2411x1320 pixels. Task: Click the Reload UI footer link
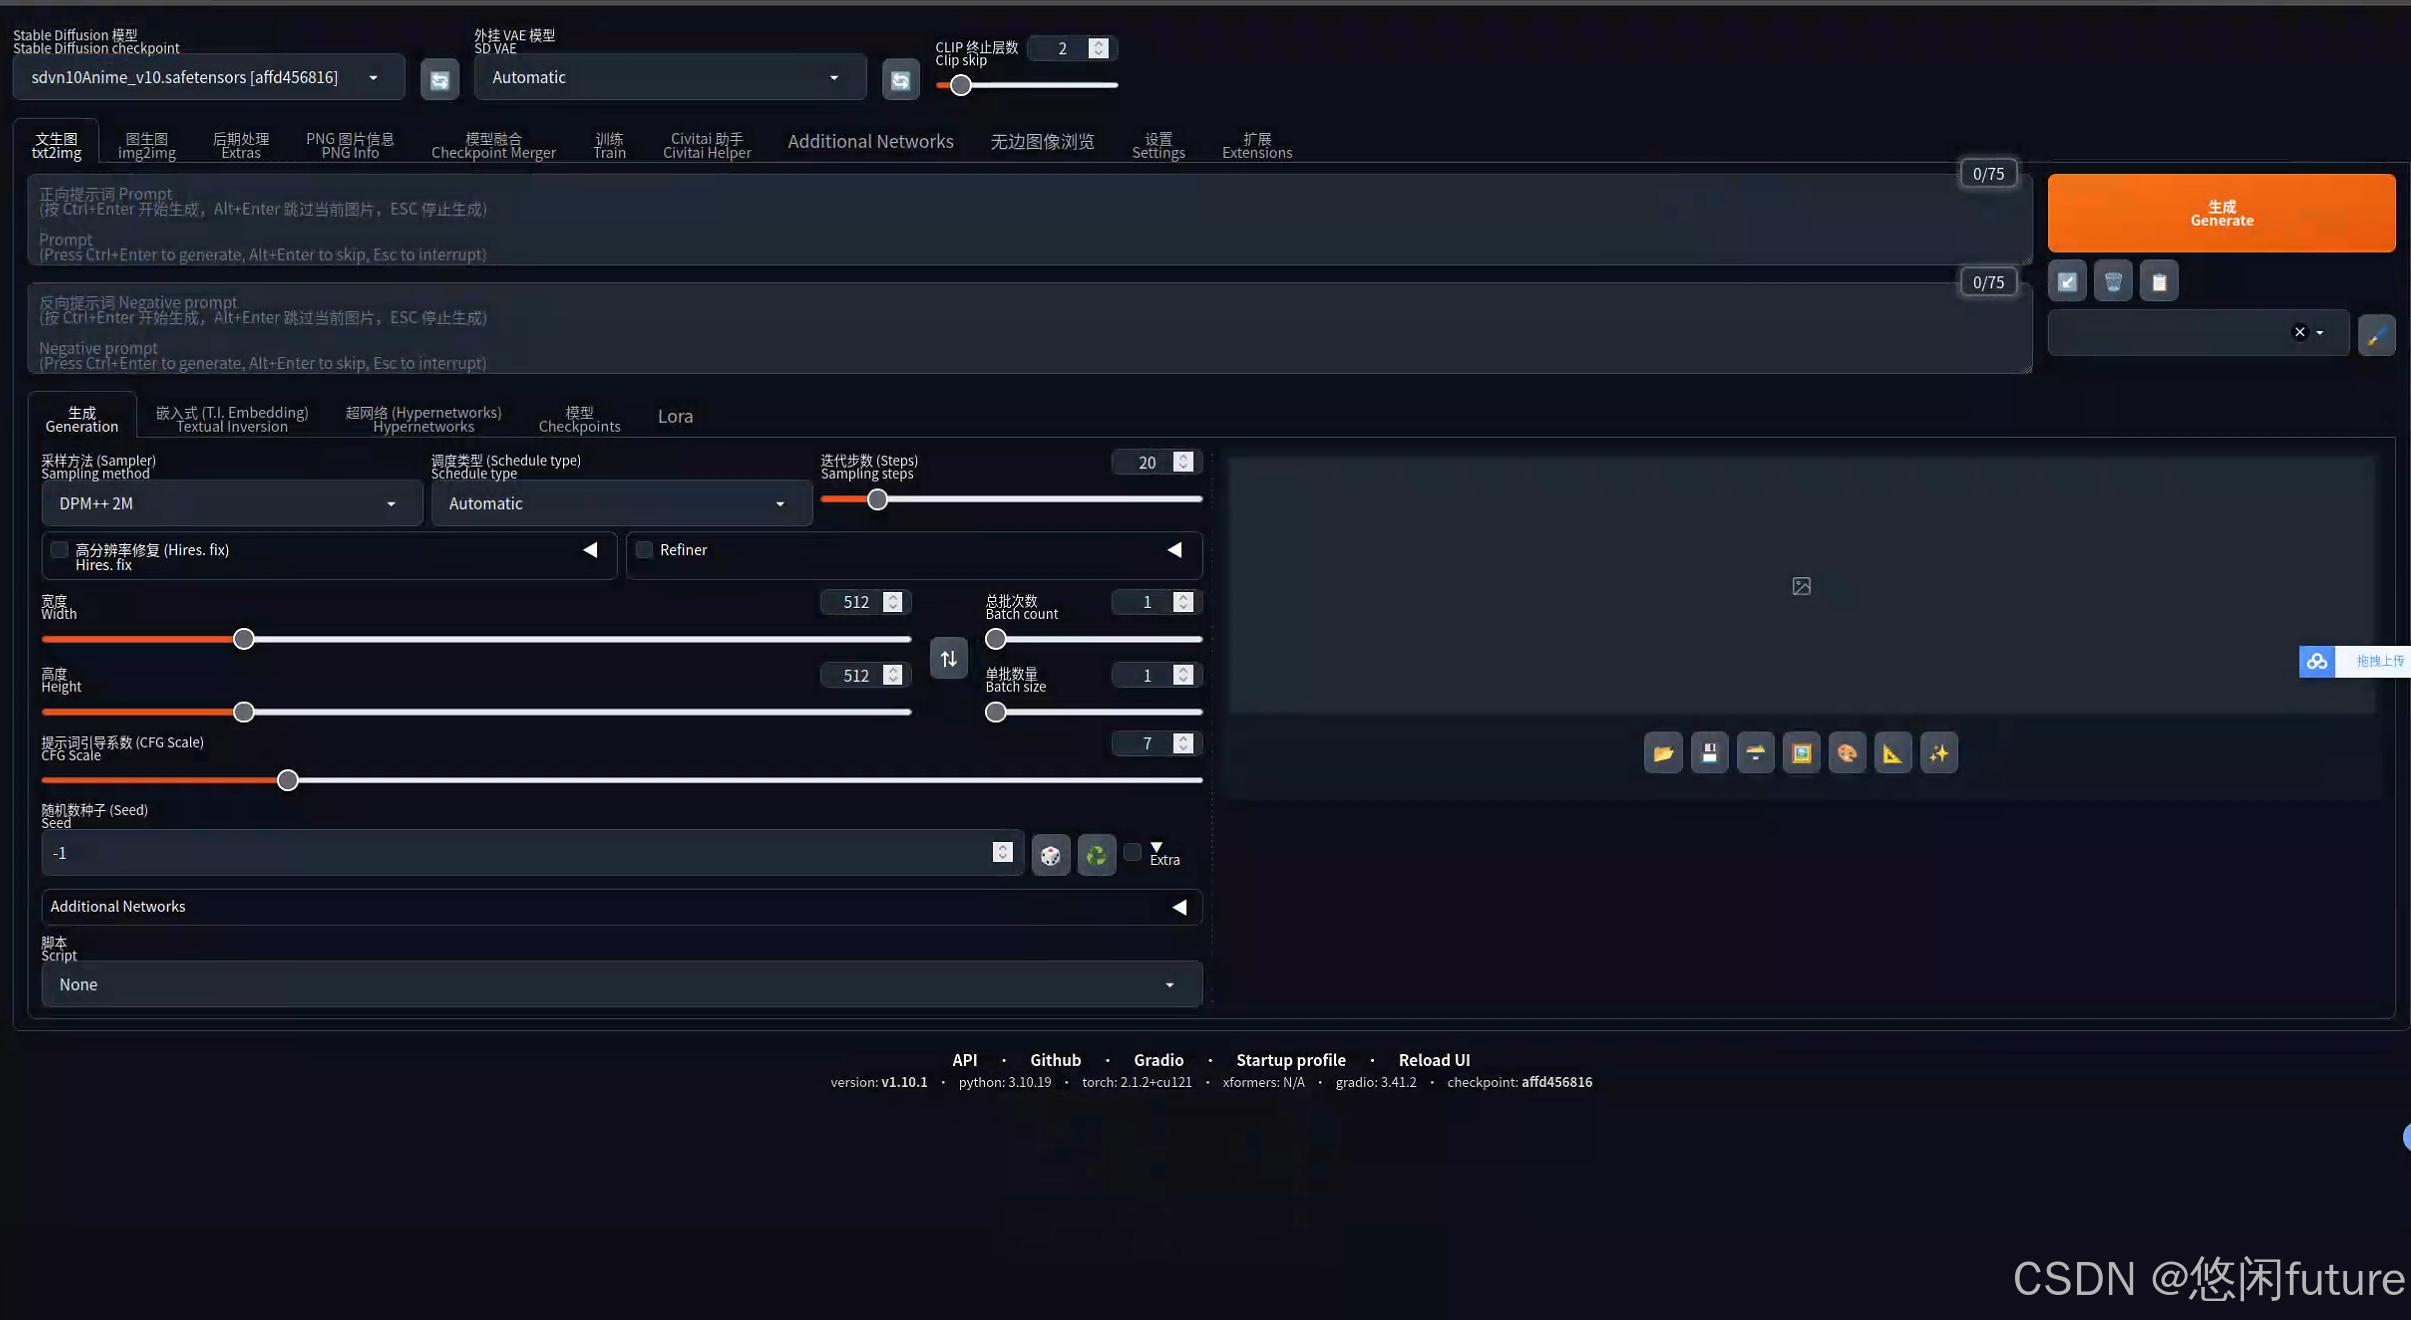(1433, 1059)
